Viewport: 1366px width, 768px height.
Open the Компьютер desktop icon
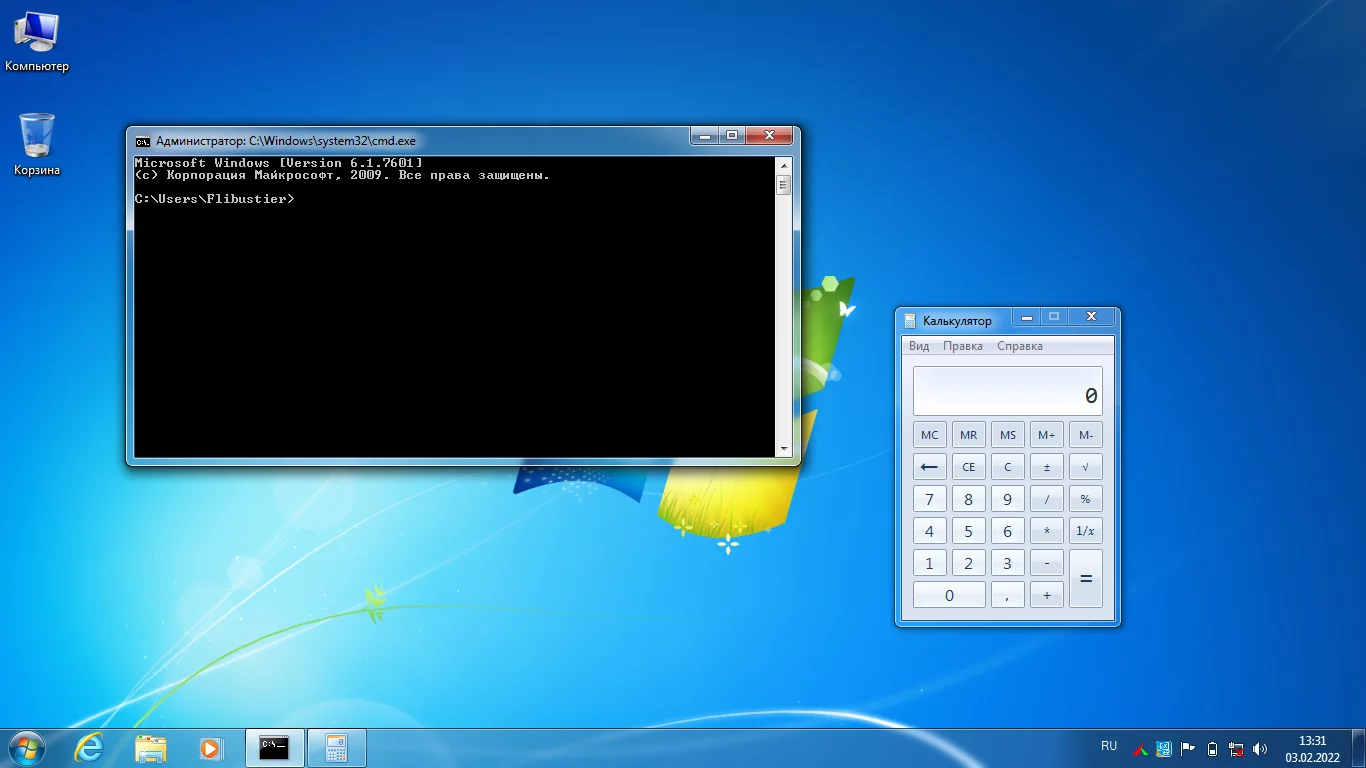coord(37,42)
